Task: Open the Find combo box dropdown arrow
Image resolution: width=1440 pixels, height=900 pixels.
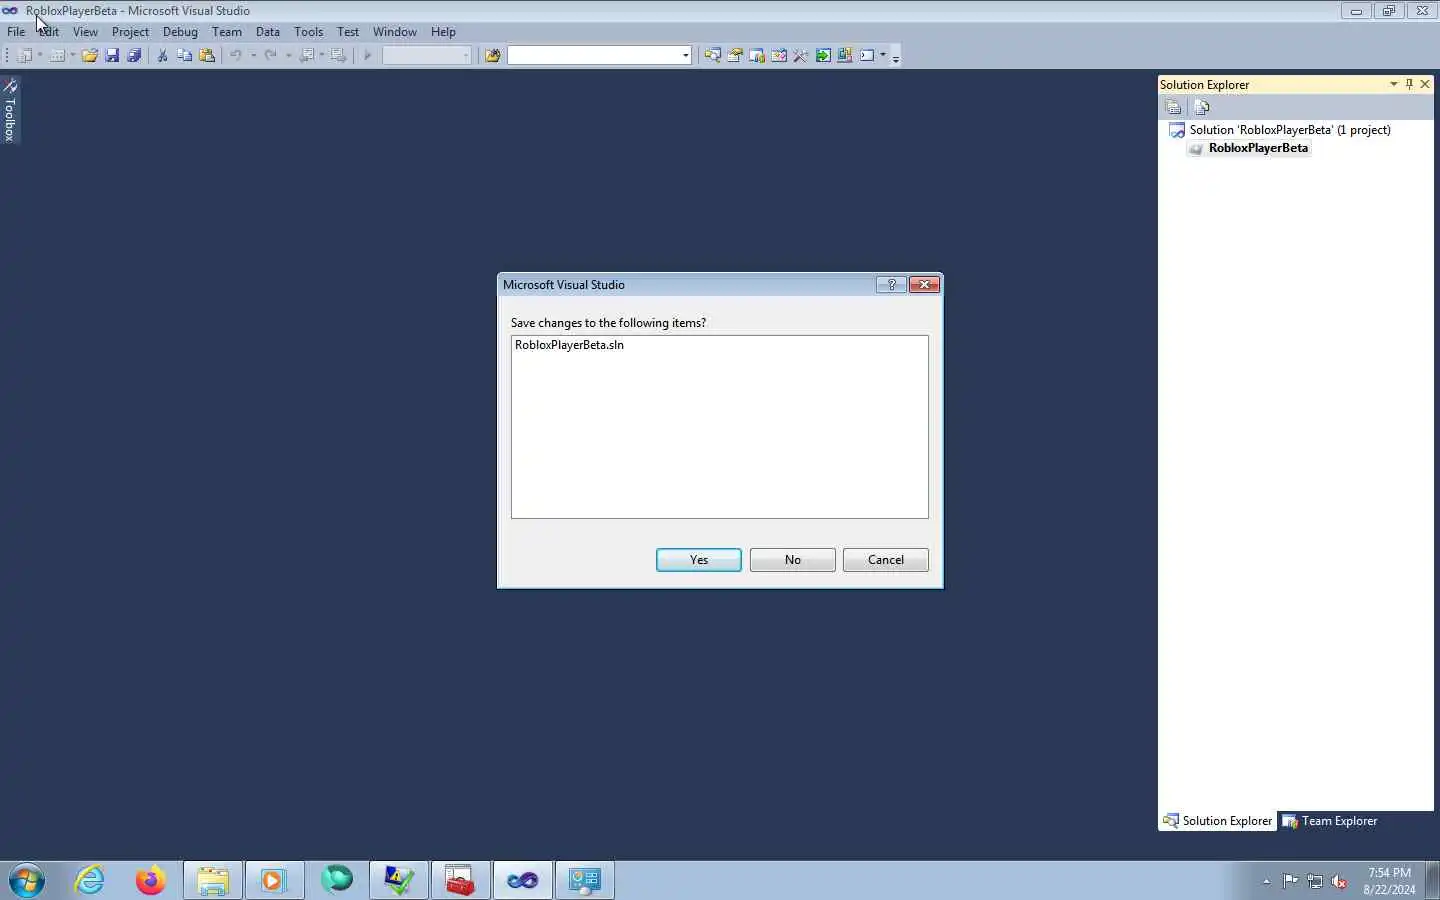Action: click(685, 56)
